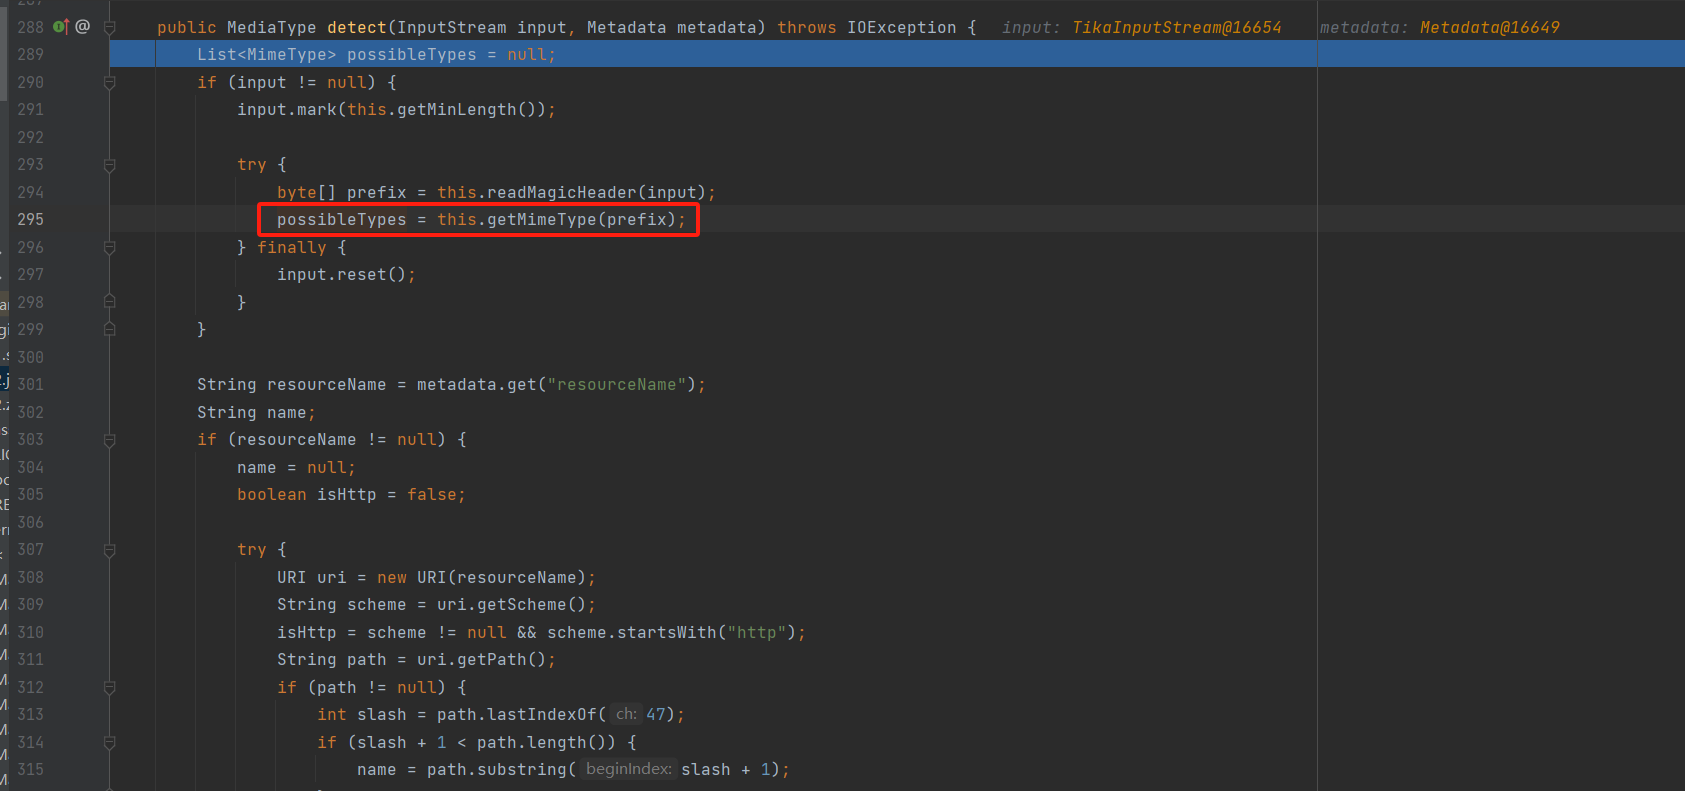
Task: Fold the try block on line 307
Action: tap(110, 550)
